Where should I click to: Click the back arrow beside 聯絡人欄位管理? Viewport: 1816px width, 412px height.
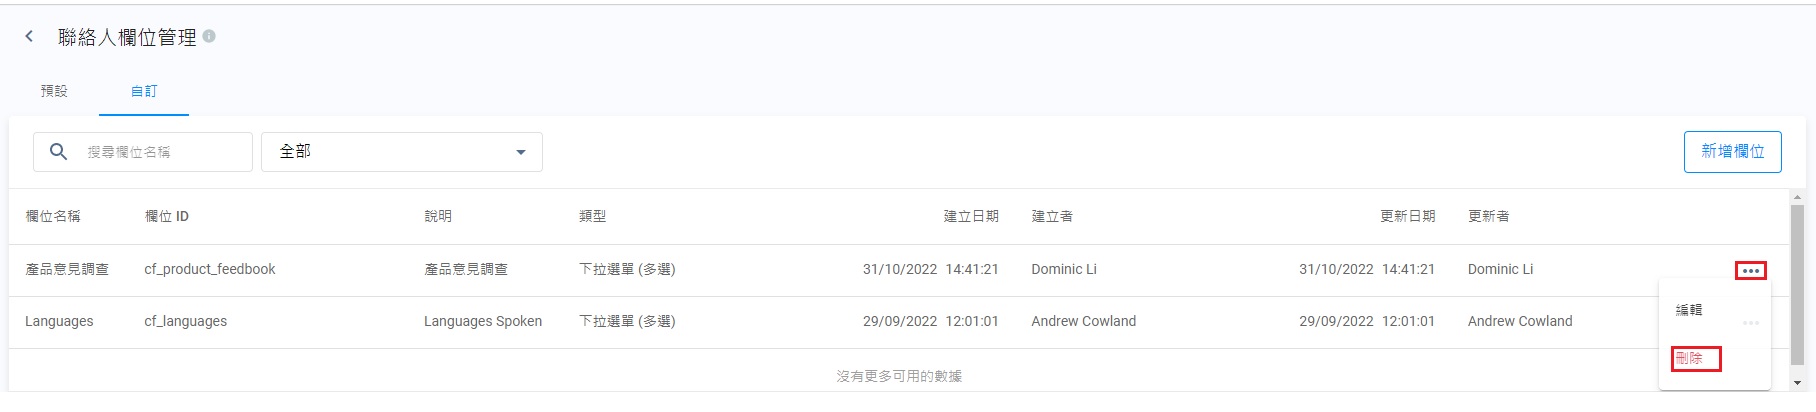29,37
